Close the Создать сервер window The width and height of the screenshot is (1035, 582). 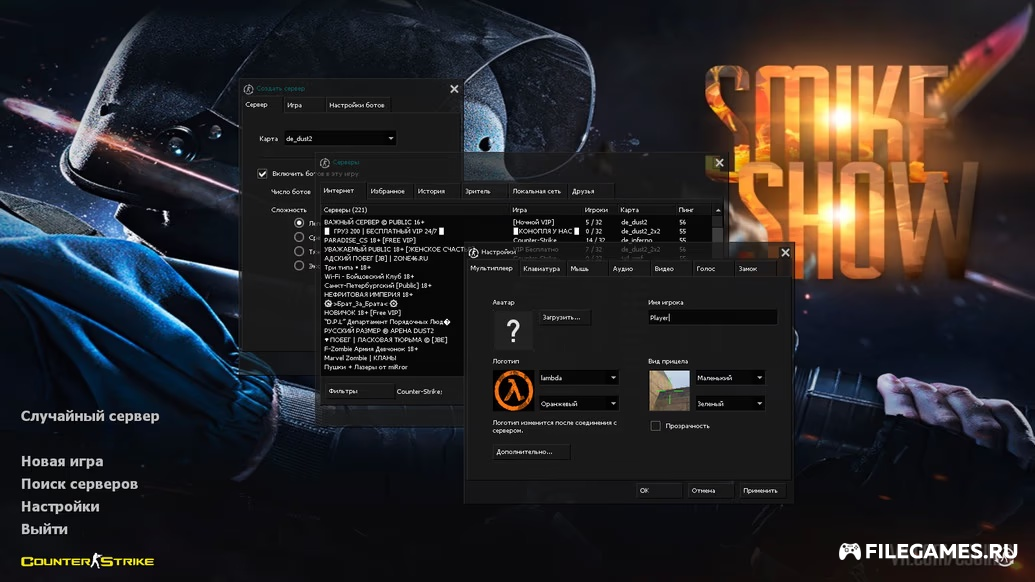pyautogui.click(x=454, y=89)
